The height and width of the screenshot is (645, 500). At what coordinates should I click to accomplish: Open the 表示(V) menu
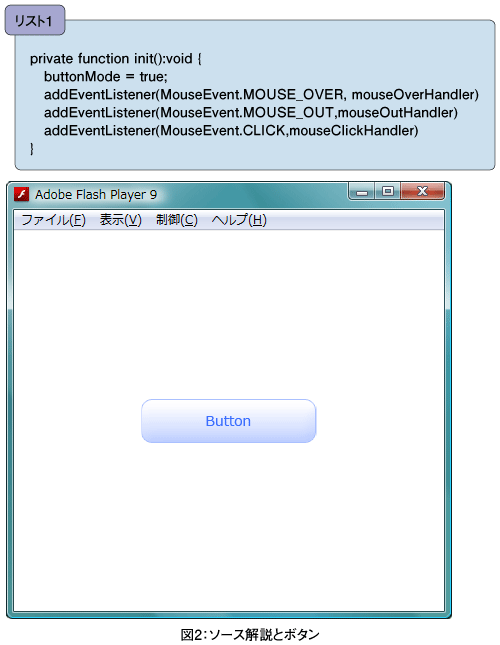point(120,220)
